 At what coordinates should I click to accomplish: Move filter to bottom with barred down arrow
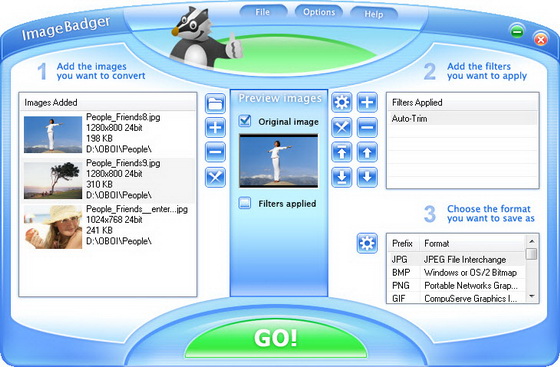coord(342,177)
